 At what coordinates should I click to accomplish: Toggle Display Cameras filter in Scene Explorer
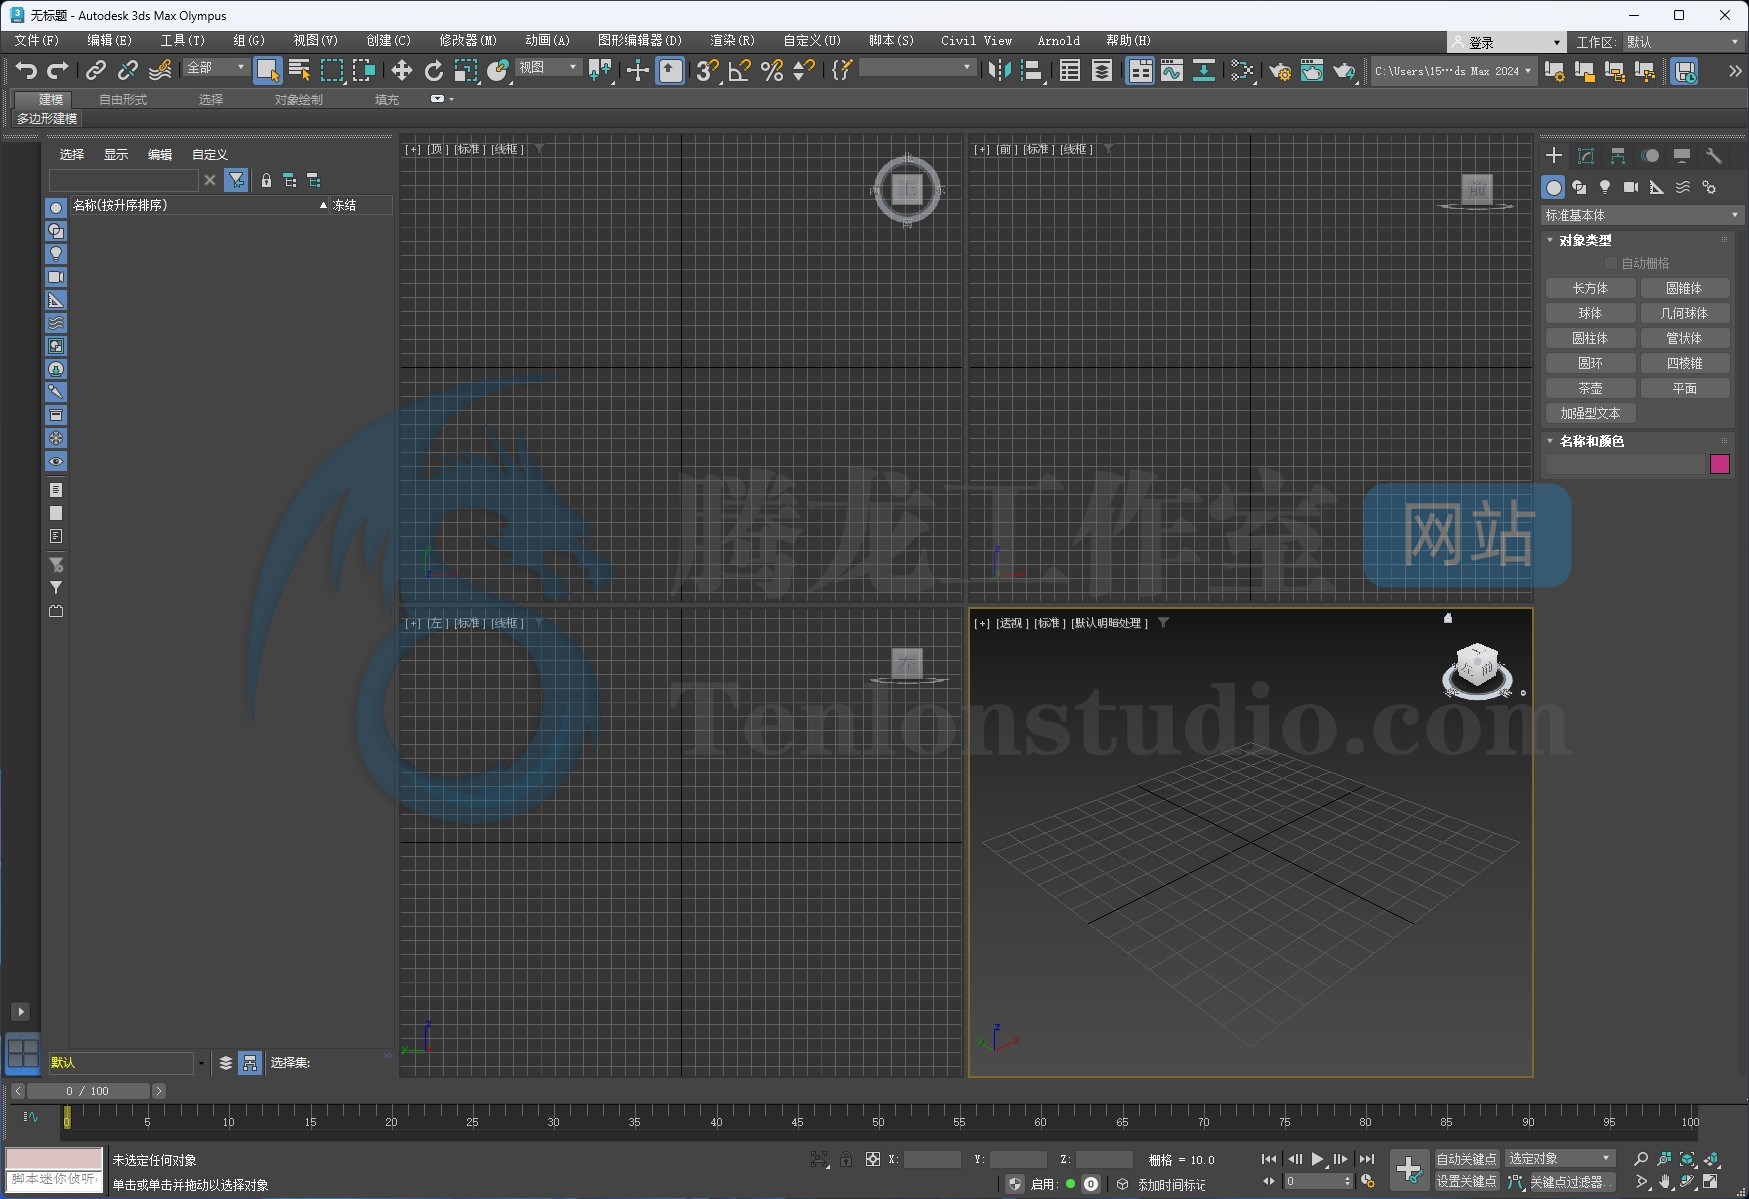click(56, 277)
